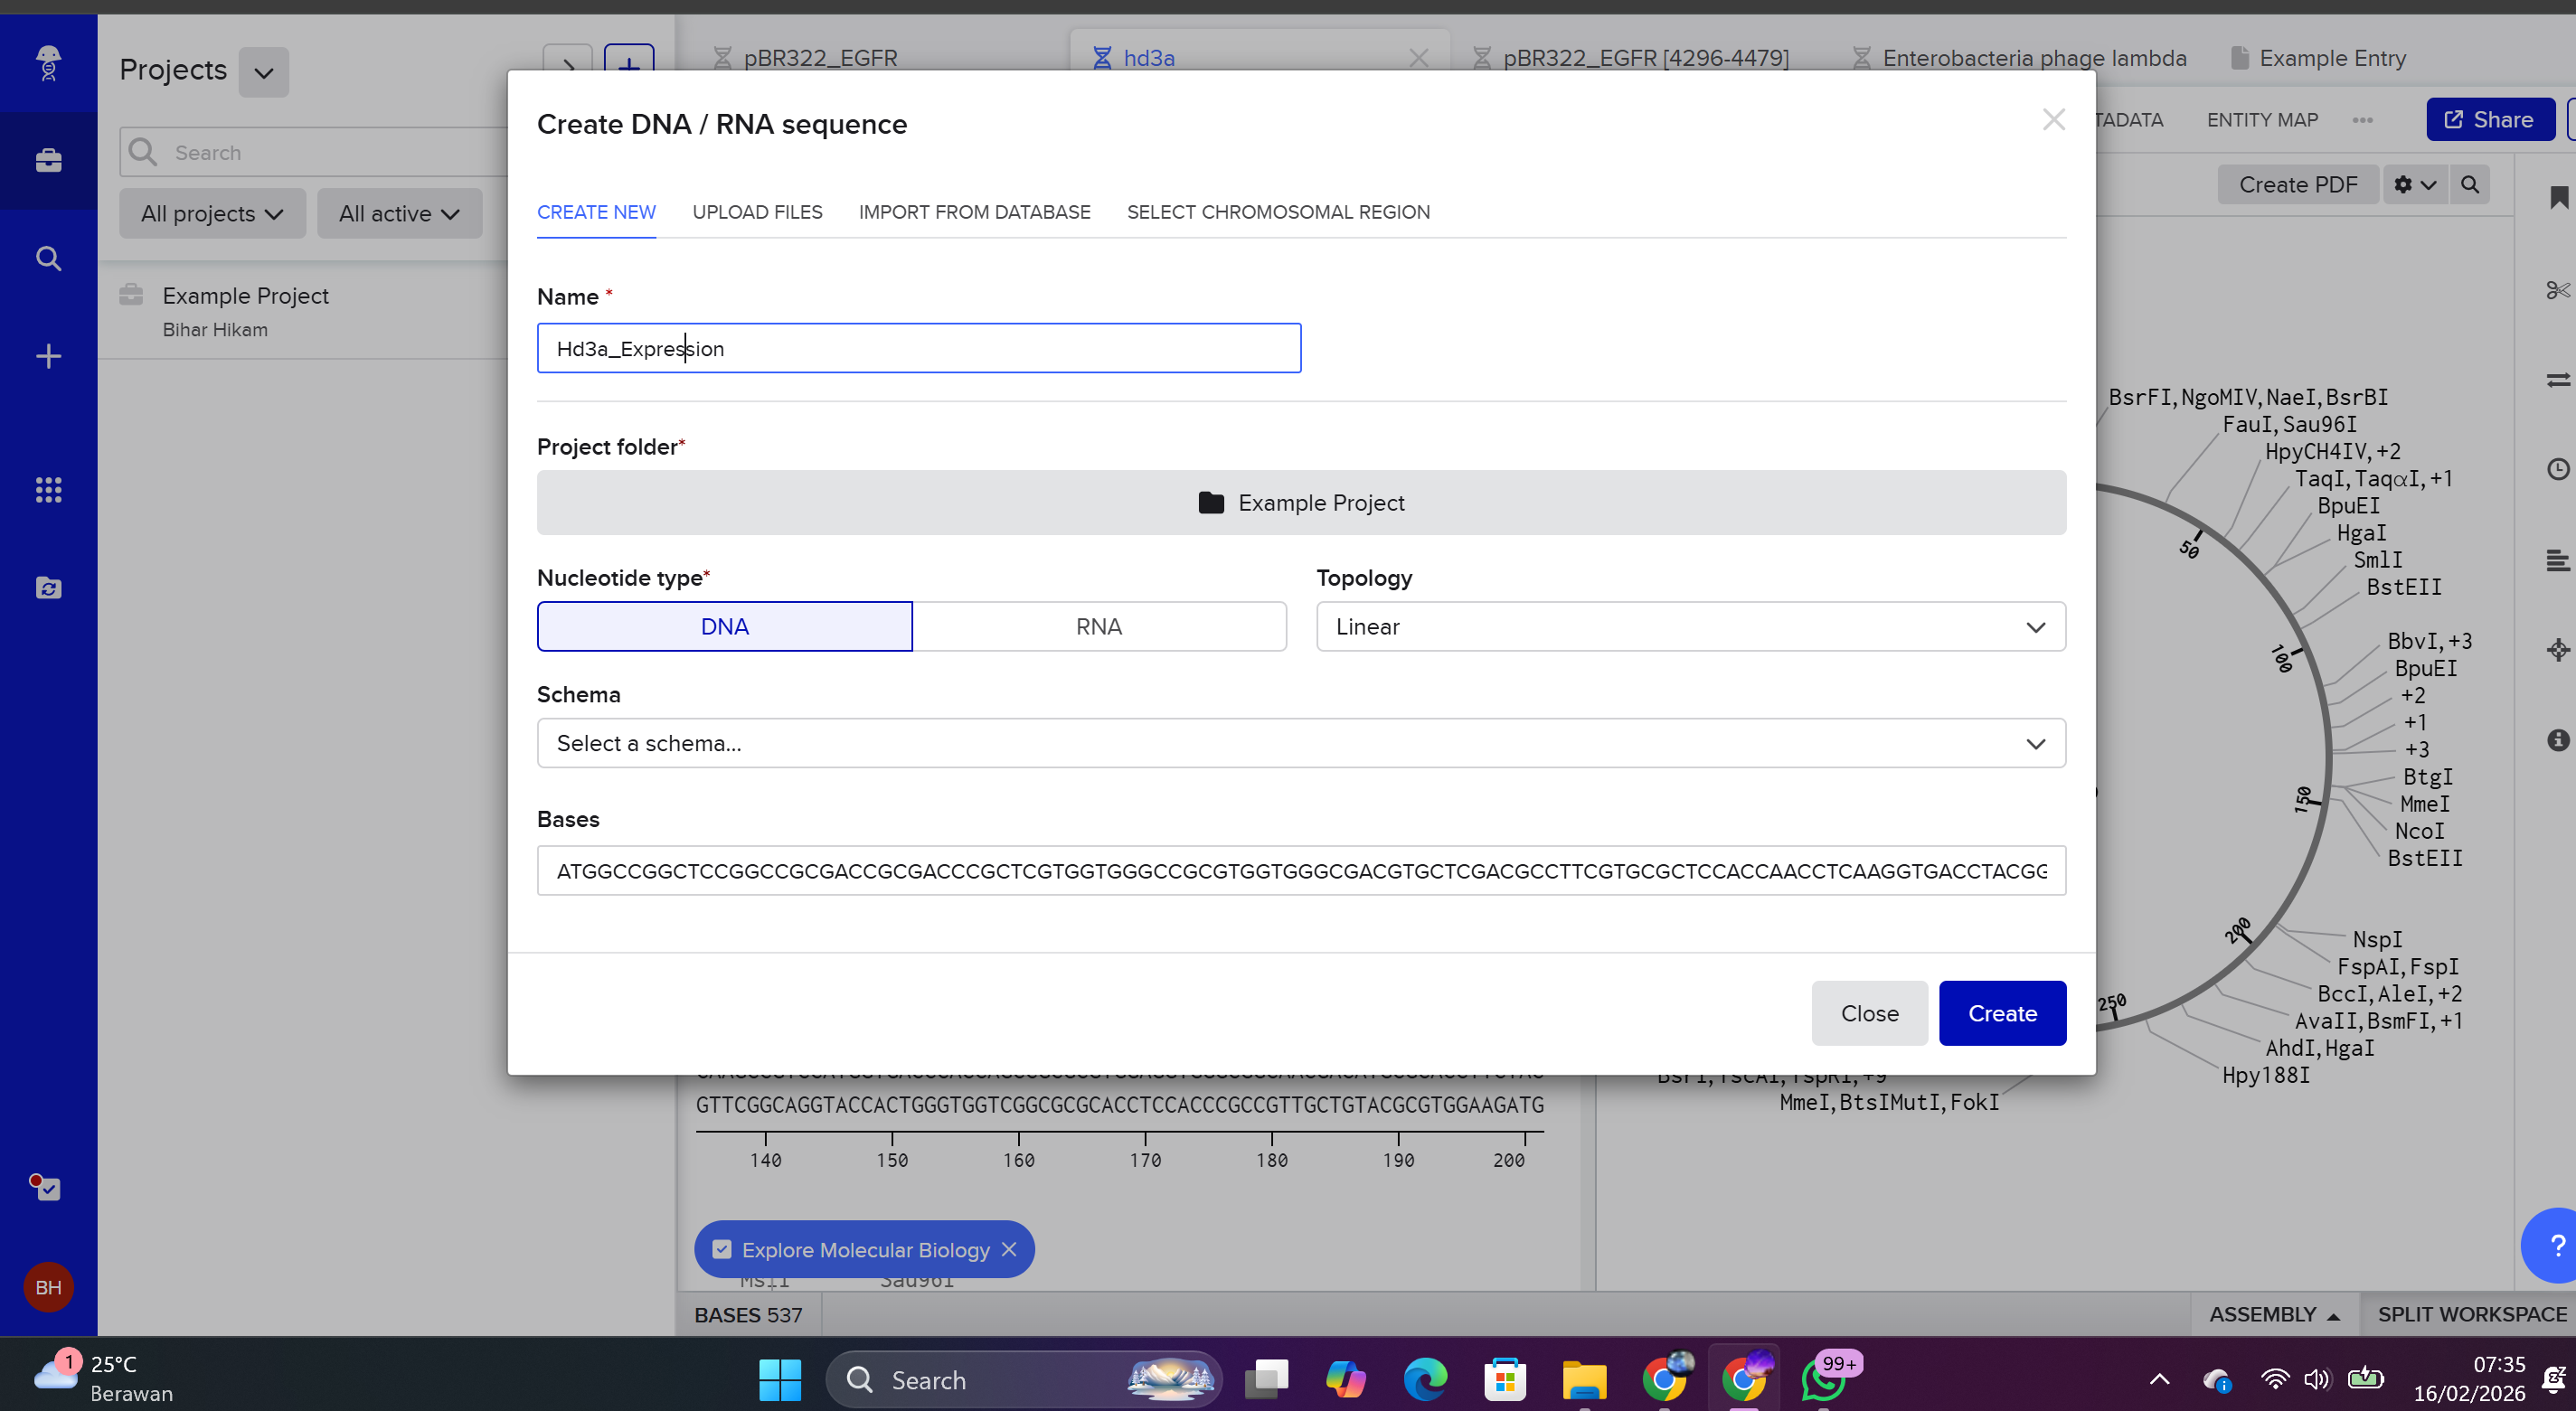Switch to Import From Database tab
This screenshot has width=2576, height=1411.
(x=974, y=212)
